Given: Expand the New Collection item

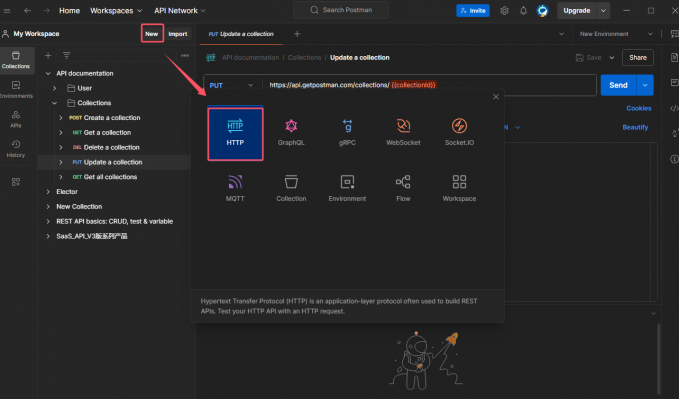Looking at the screenshot, I should click(48, 207).
